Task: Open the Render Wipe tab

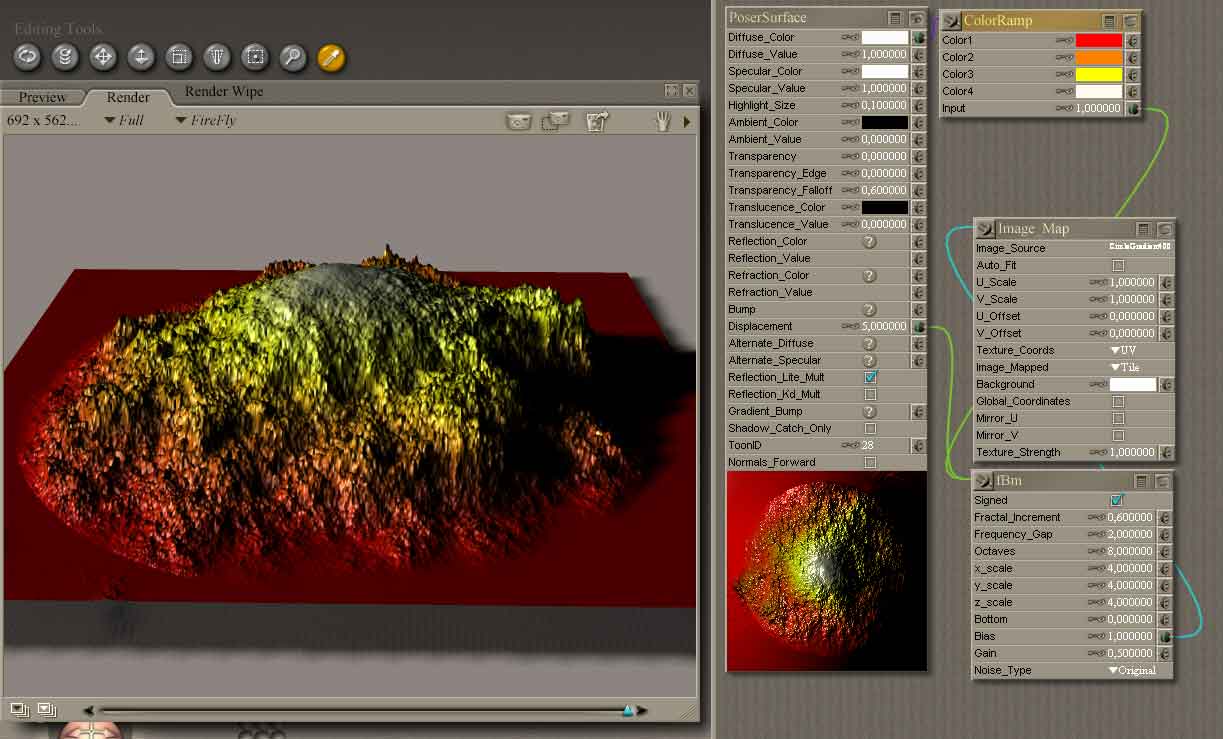Action: click(x=223, y=92)
